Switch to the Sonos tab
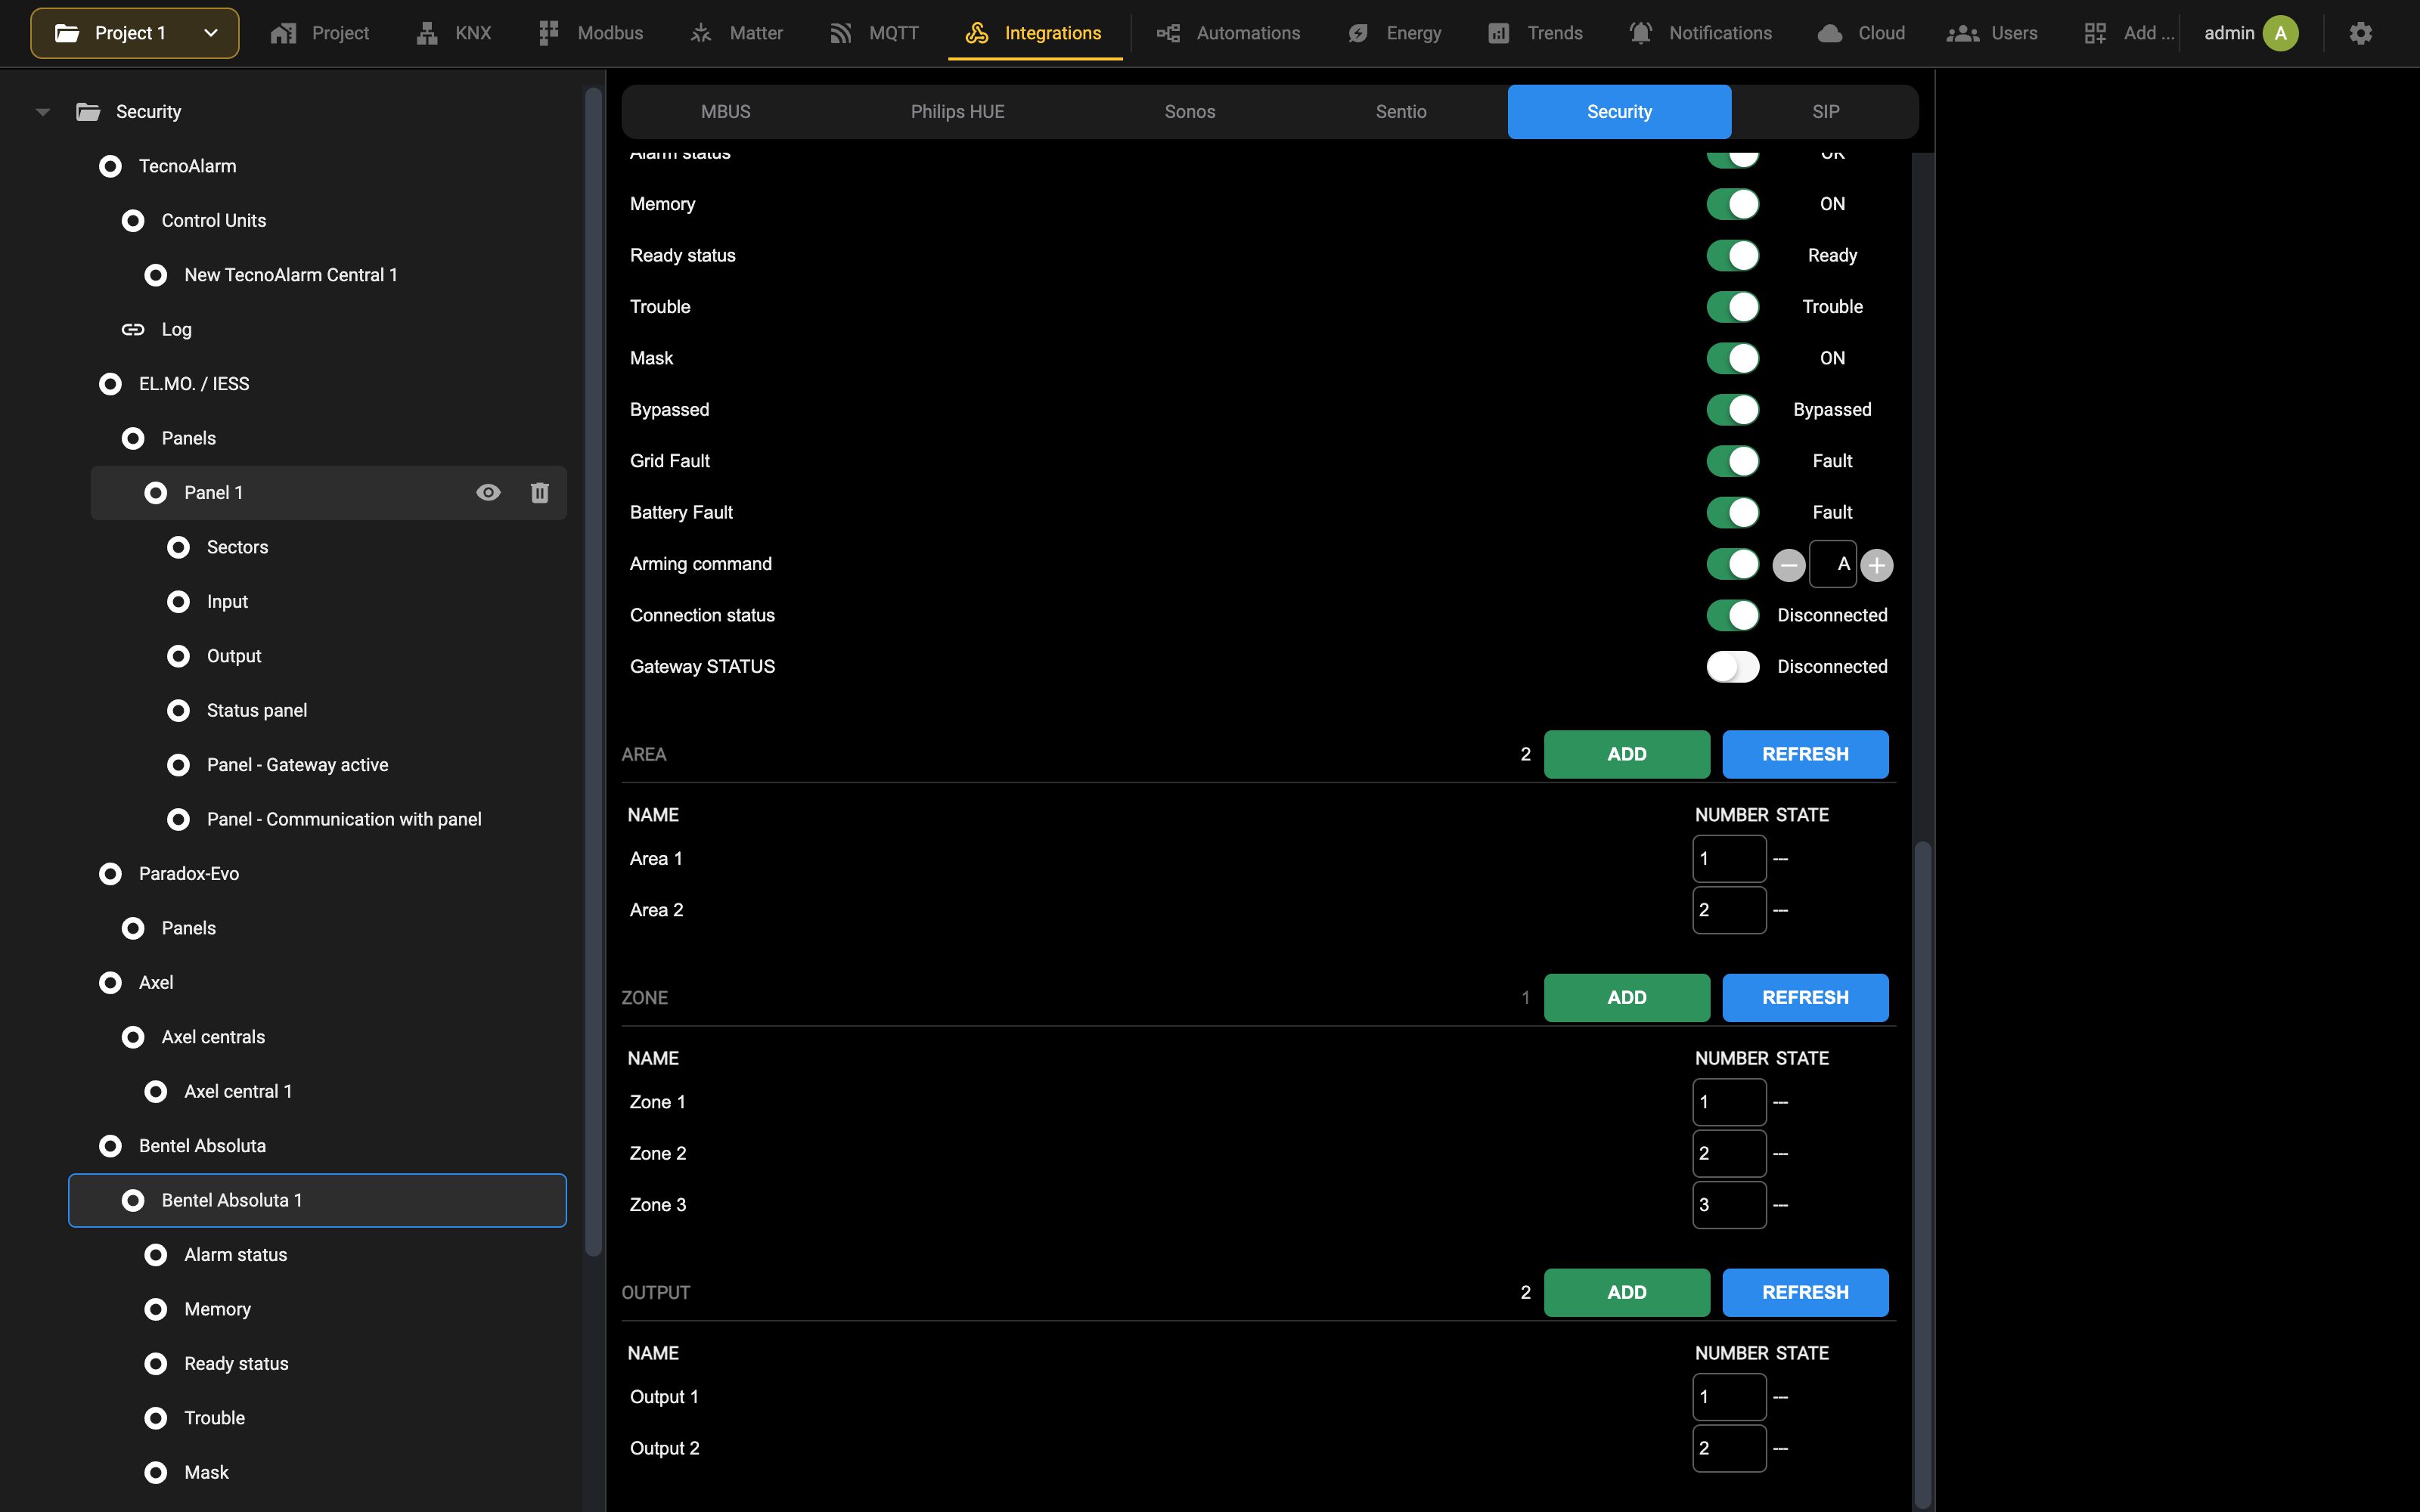 click(1189, 111)
